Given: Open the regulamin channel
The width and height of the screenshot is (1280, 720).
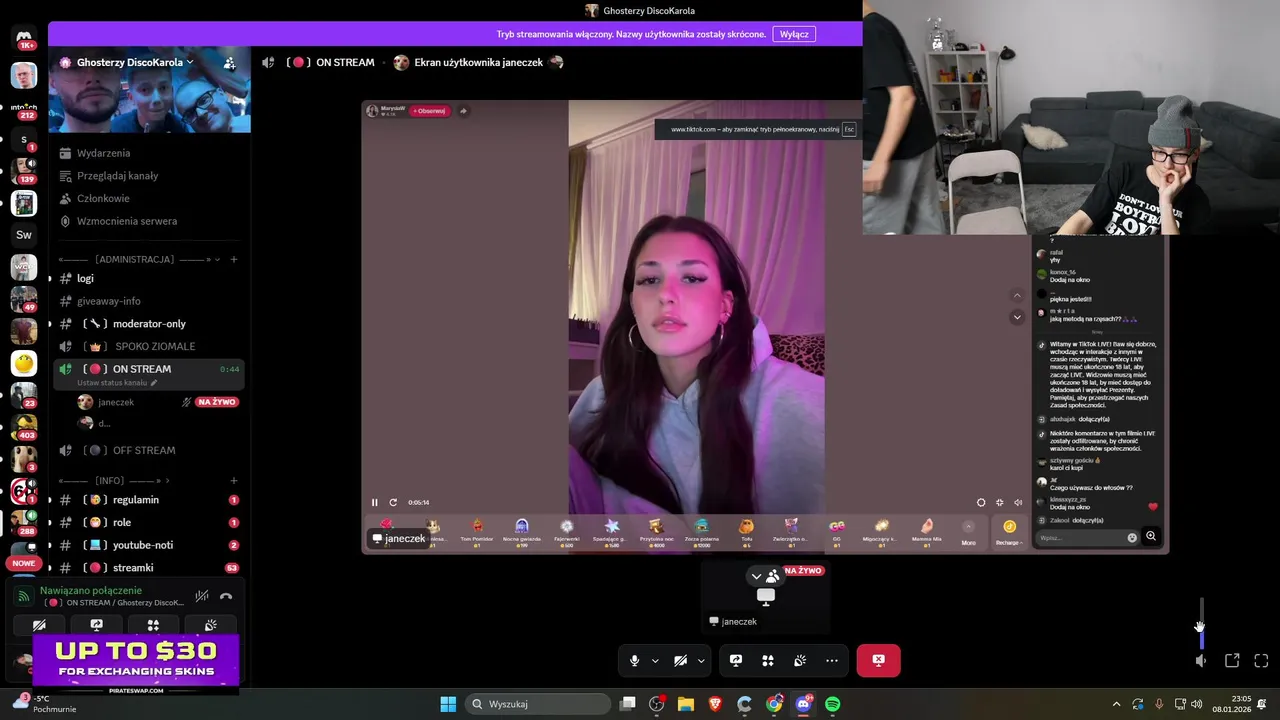Looking at the screenshot, I should point(149,500).
